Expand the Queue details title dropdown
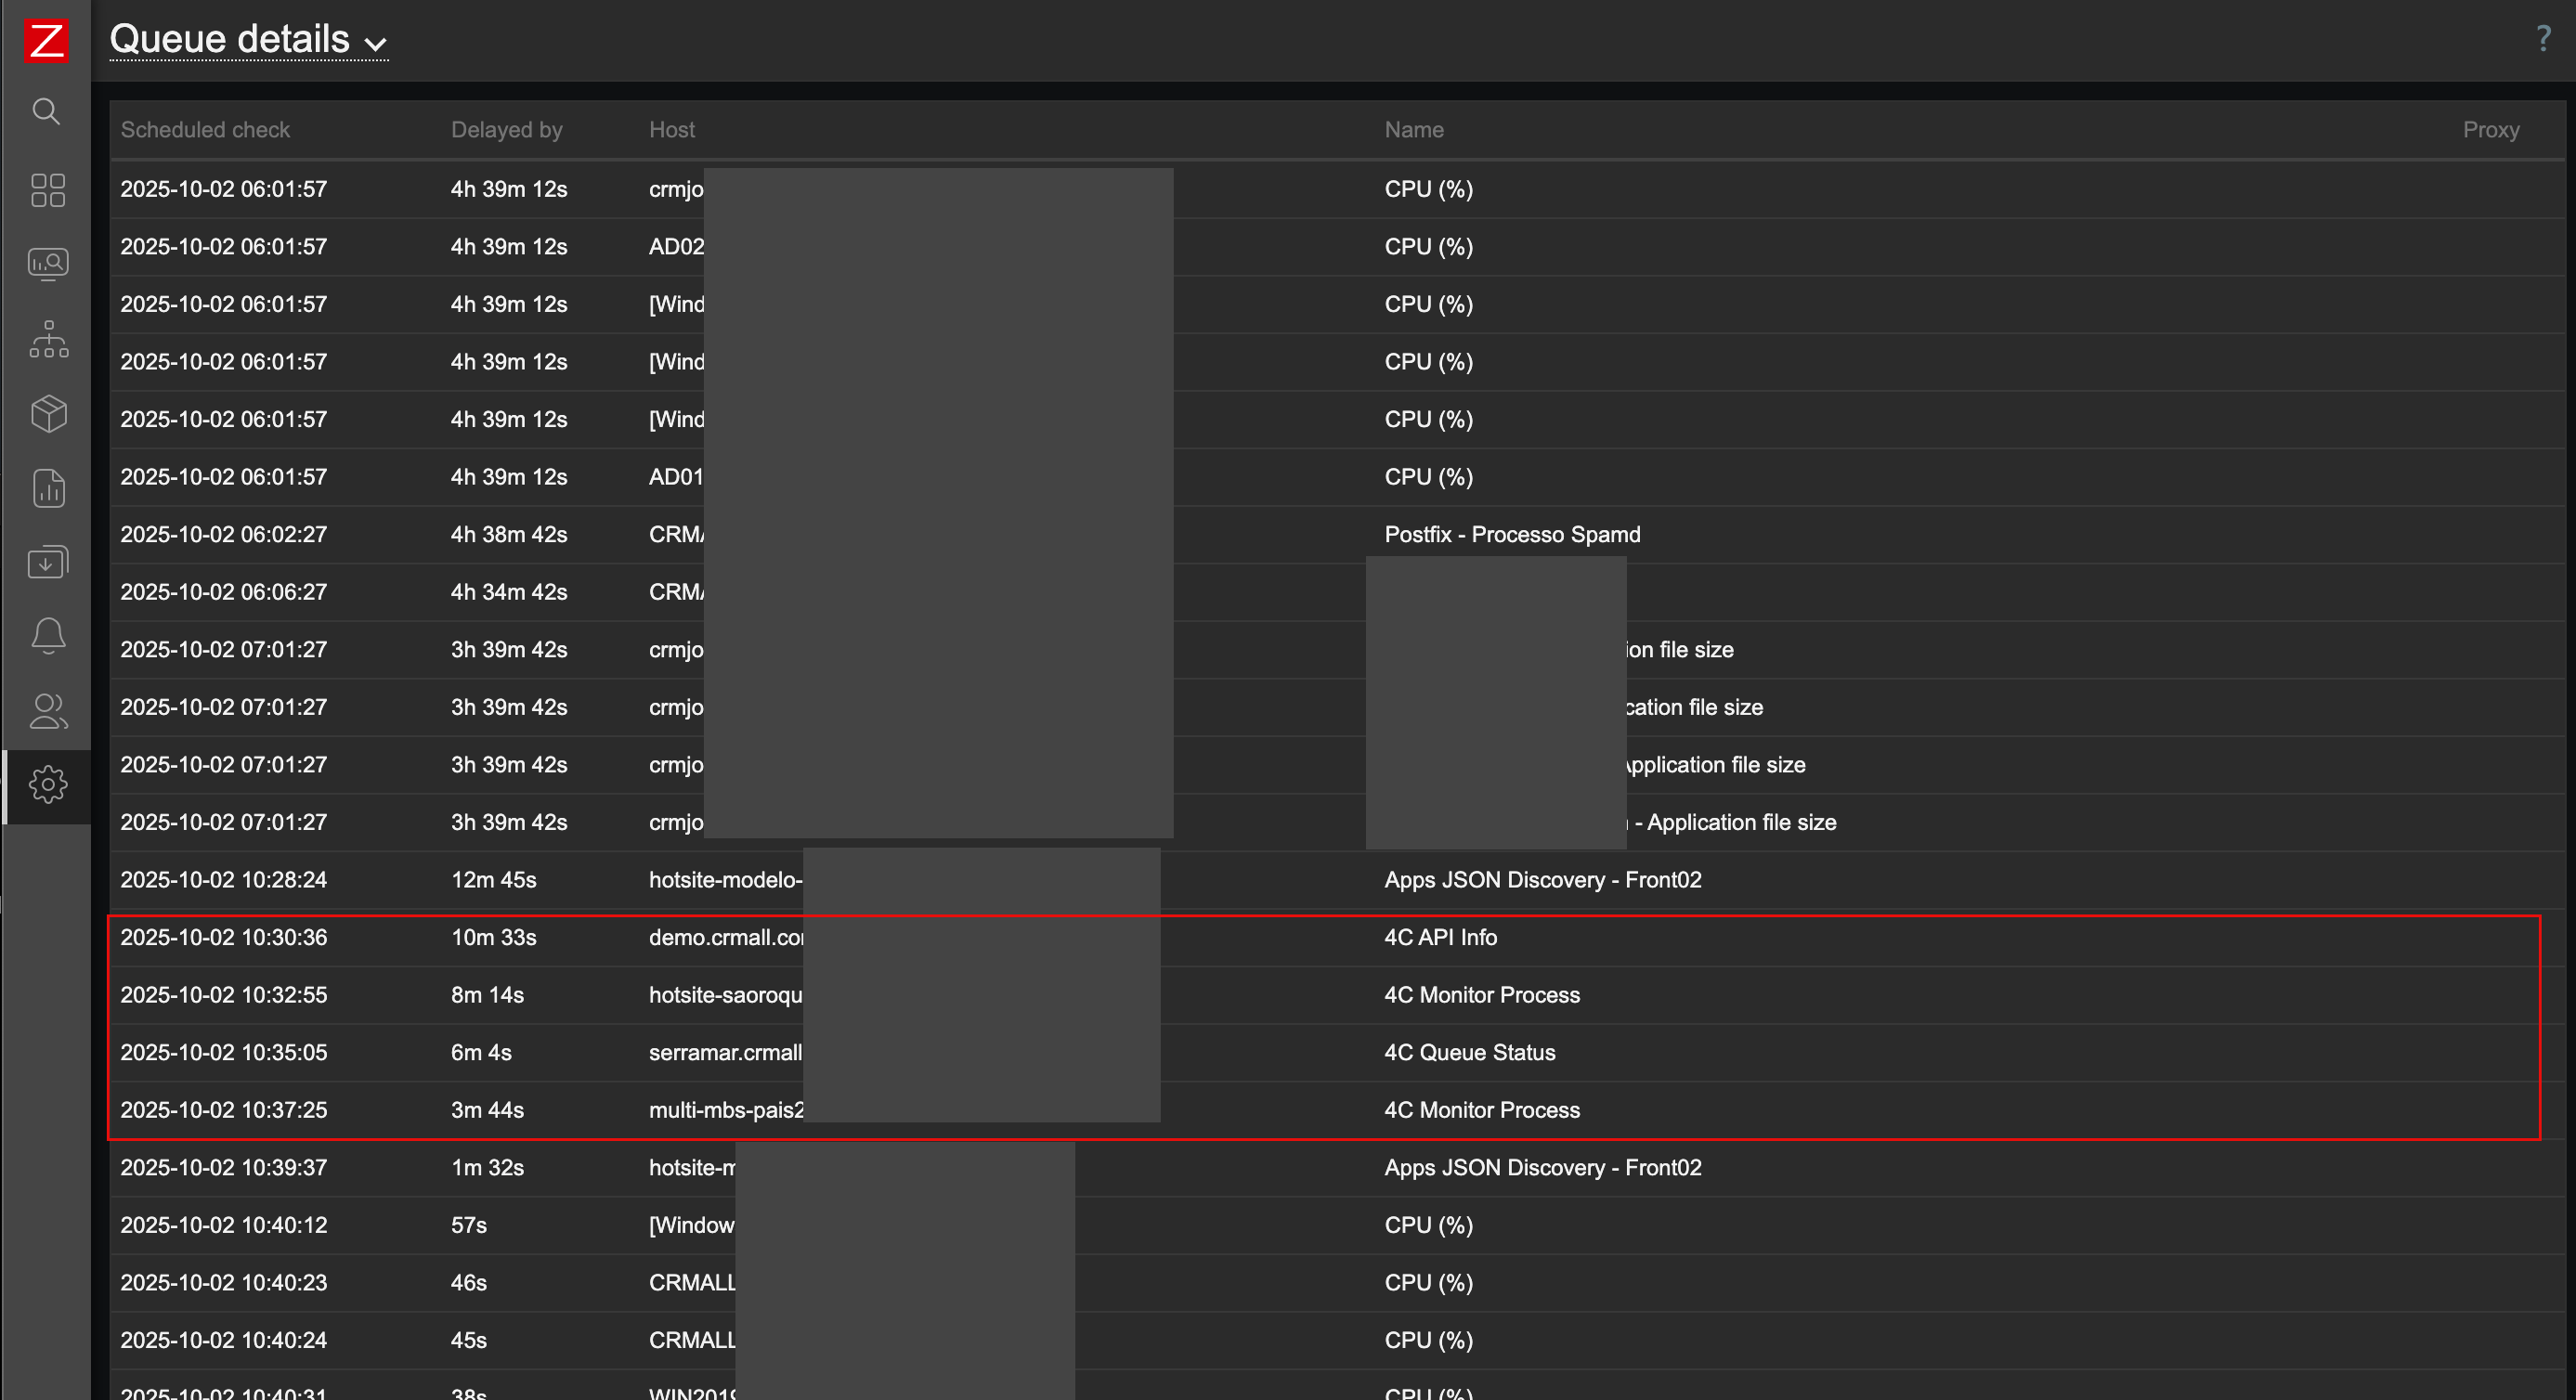The height and width of the screenshot is (1400, 2576). [x=248, y=39]
